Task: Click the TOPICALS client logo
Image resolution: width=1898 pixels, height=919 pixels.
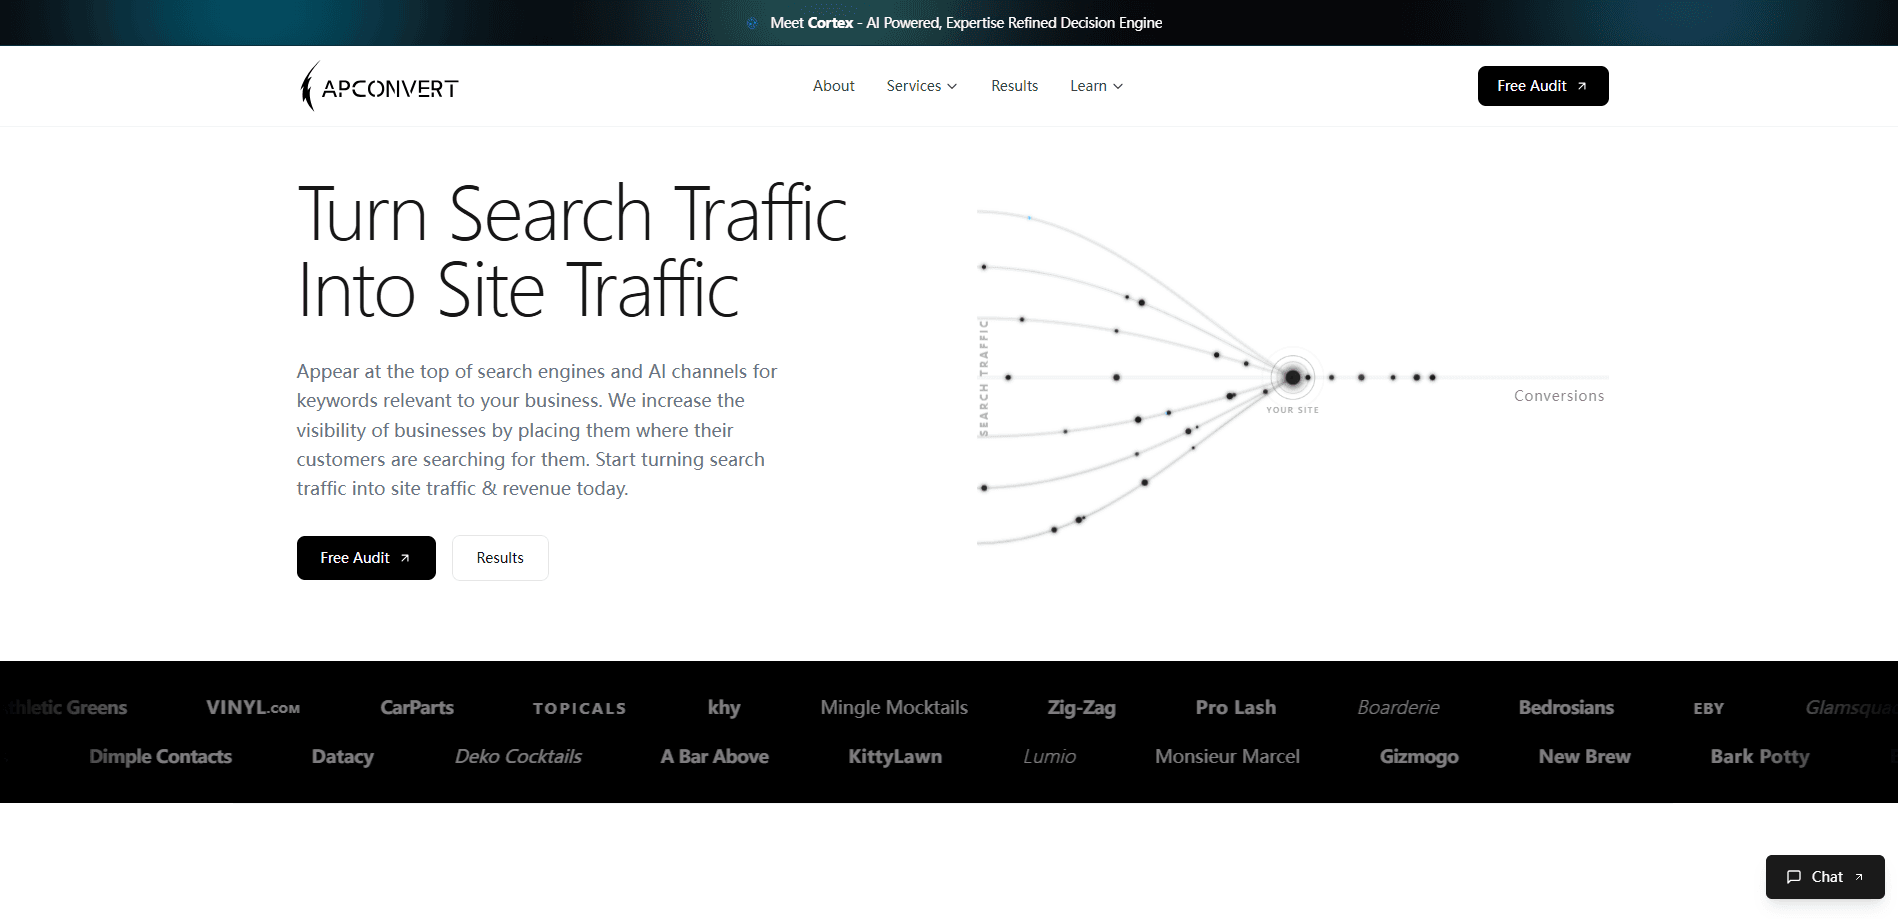Action: tap(580, 708)
